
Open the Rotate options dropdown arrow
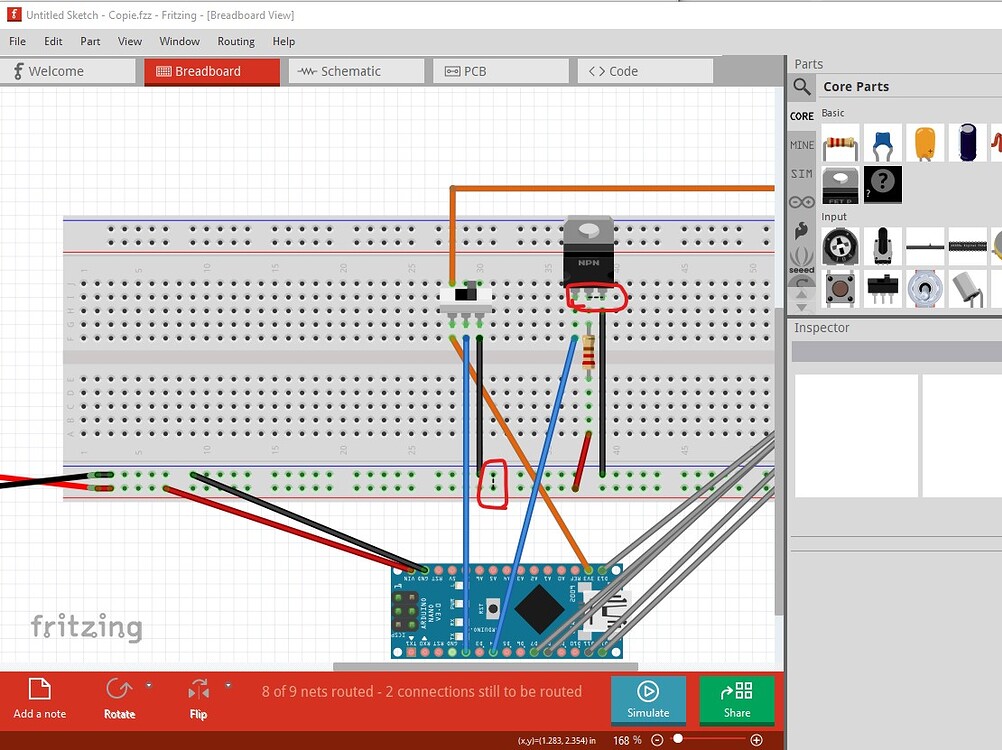pos(149,685)
